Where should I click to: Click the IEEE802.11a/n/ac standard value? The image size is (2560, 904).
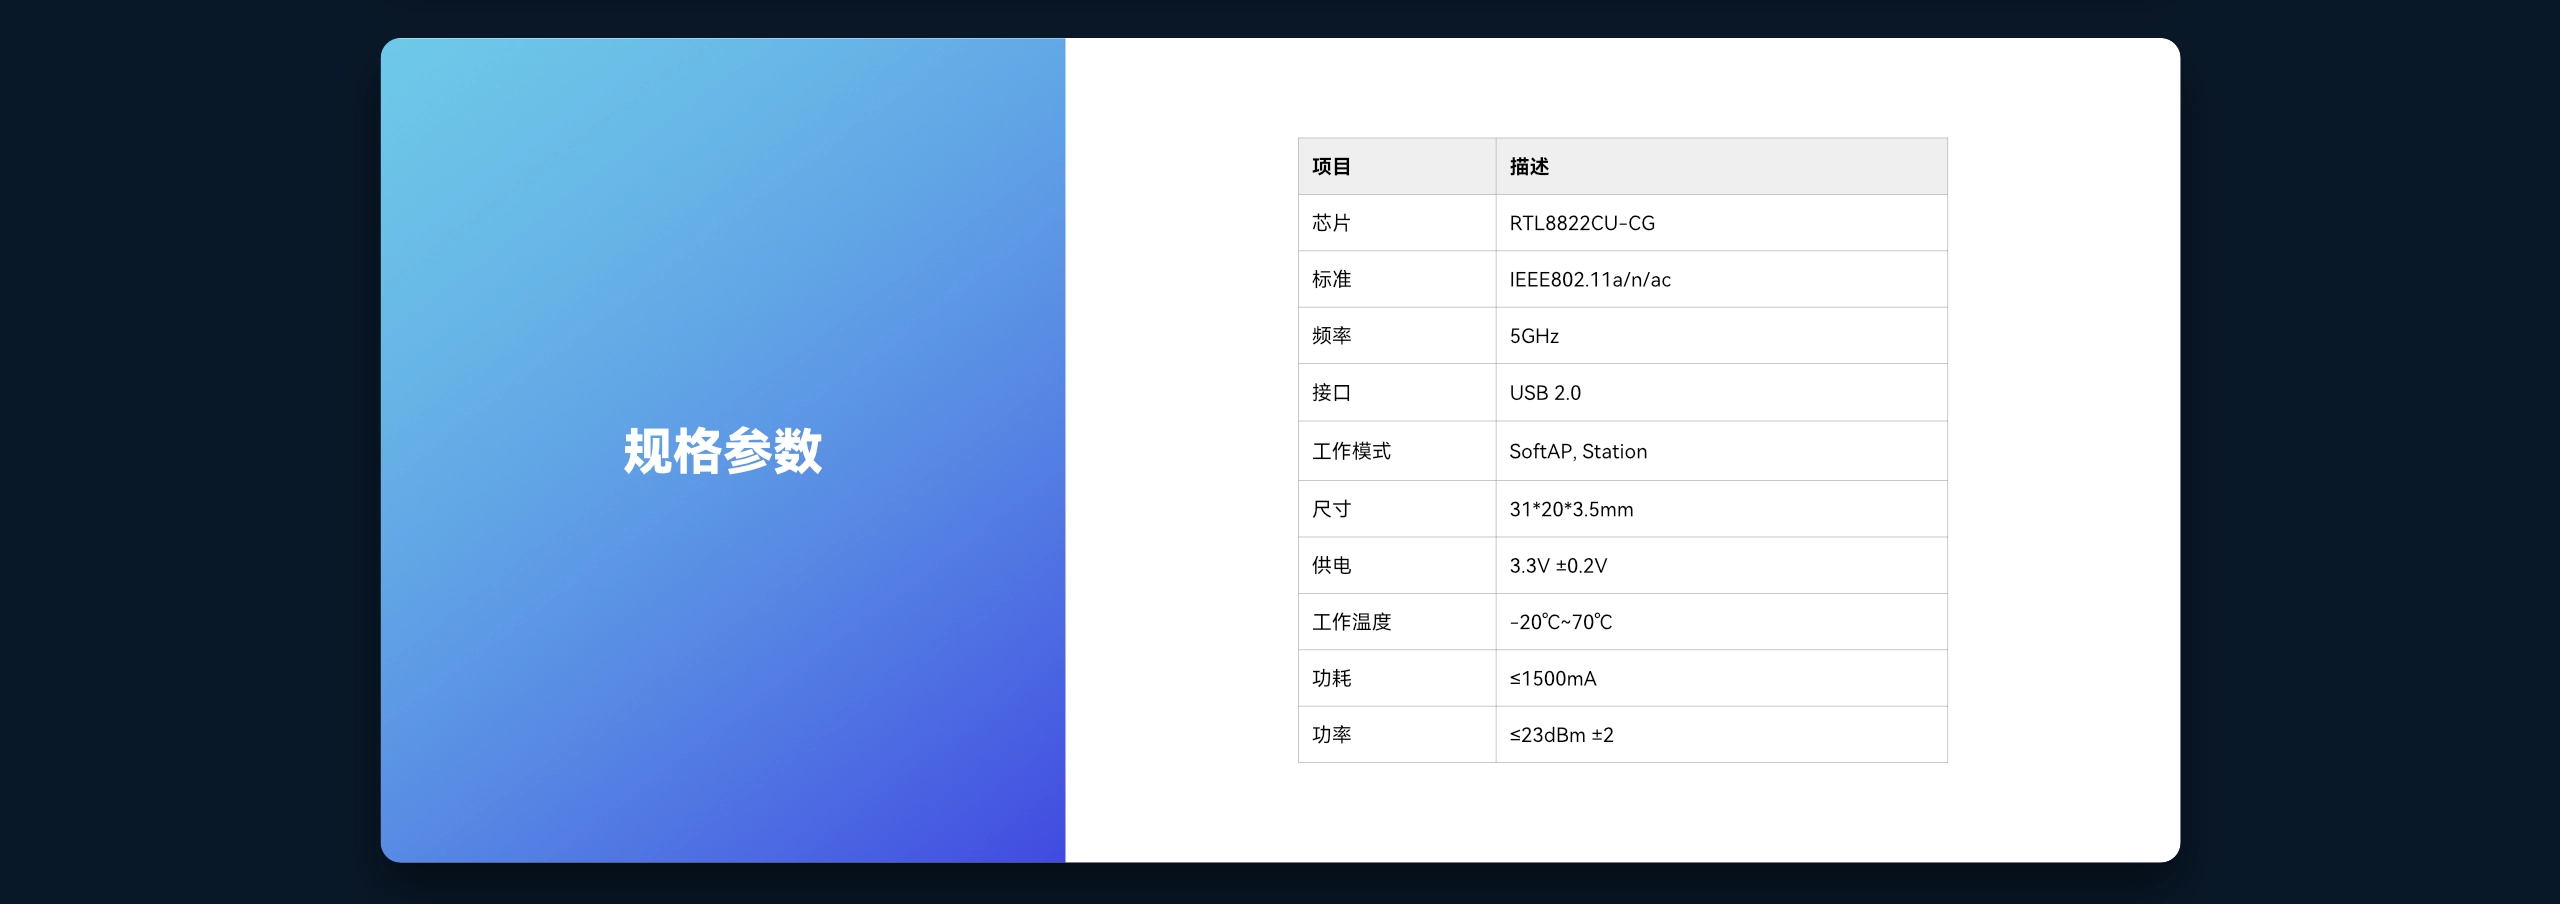point(1589,280)
